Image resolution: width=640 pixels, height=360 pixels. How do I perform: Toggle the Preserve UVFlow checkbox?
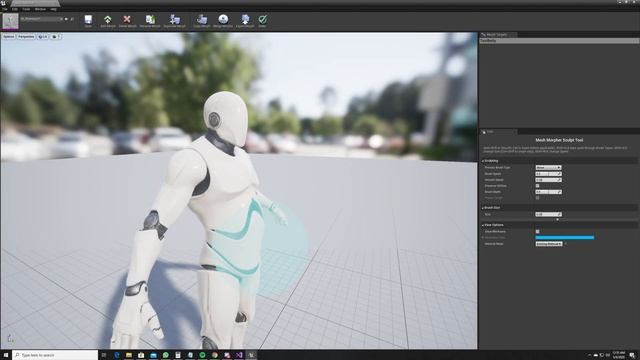pos(538,186)
